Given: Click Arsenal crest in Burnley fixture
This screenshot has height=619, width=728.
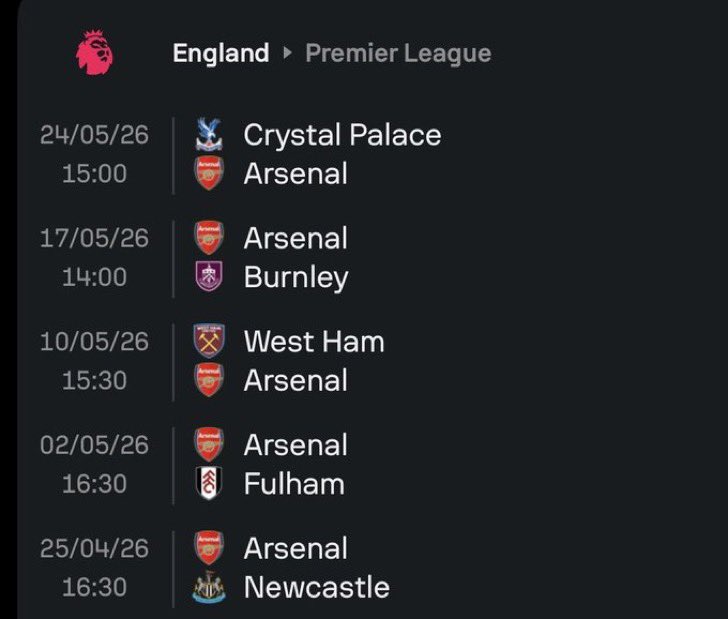Looking at the screenshot, I should coord(209,238).
